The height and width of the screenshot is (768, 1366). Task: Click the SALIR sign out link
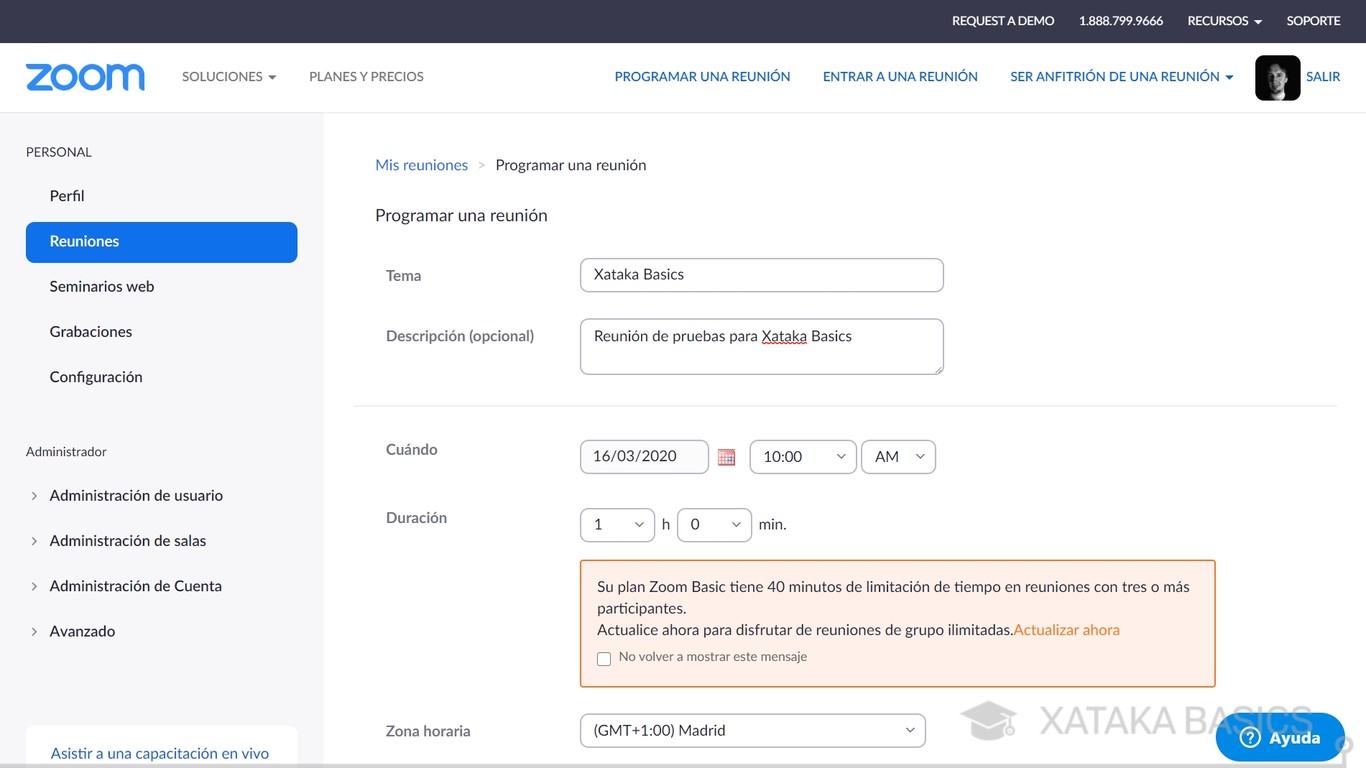click(x=1322, y=77)
